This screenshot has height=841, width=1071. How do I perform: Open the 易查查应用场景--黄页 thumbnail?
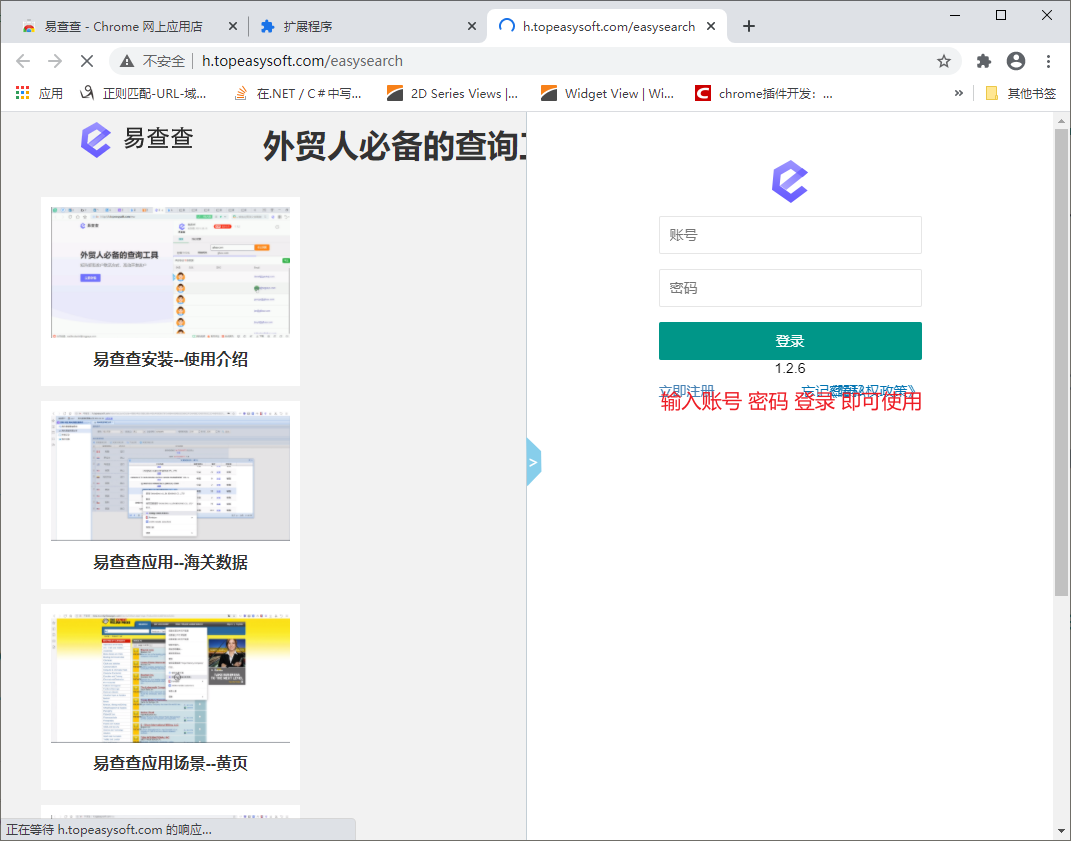tap(170, 678)
